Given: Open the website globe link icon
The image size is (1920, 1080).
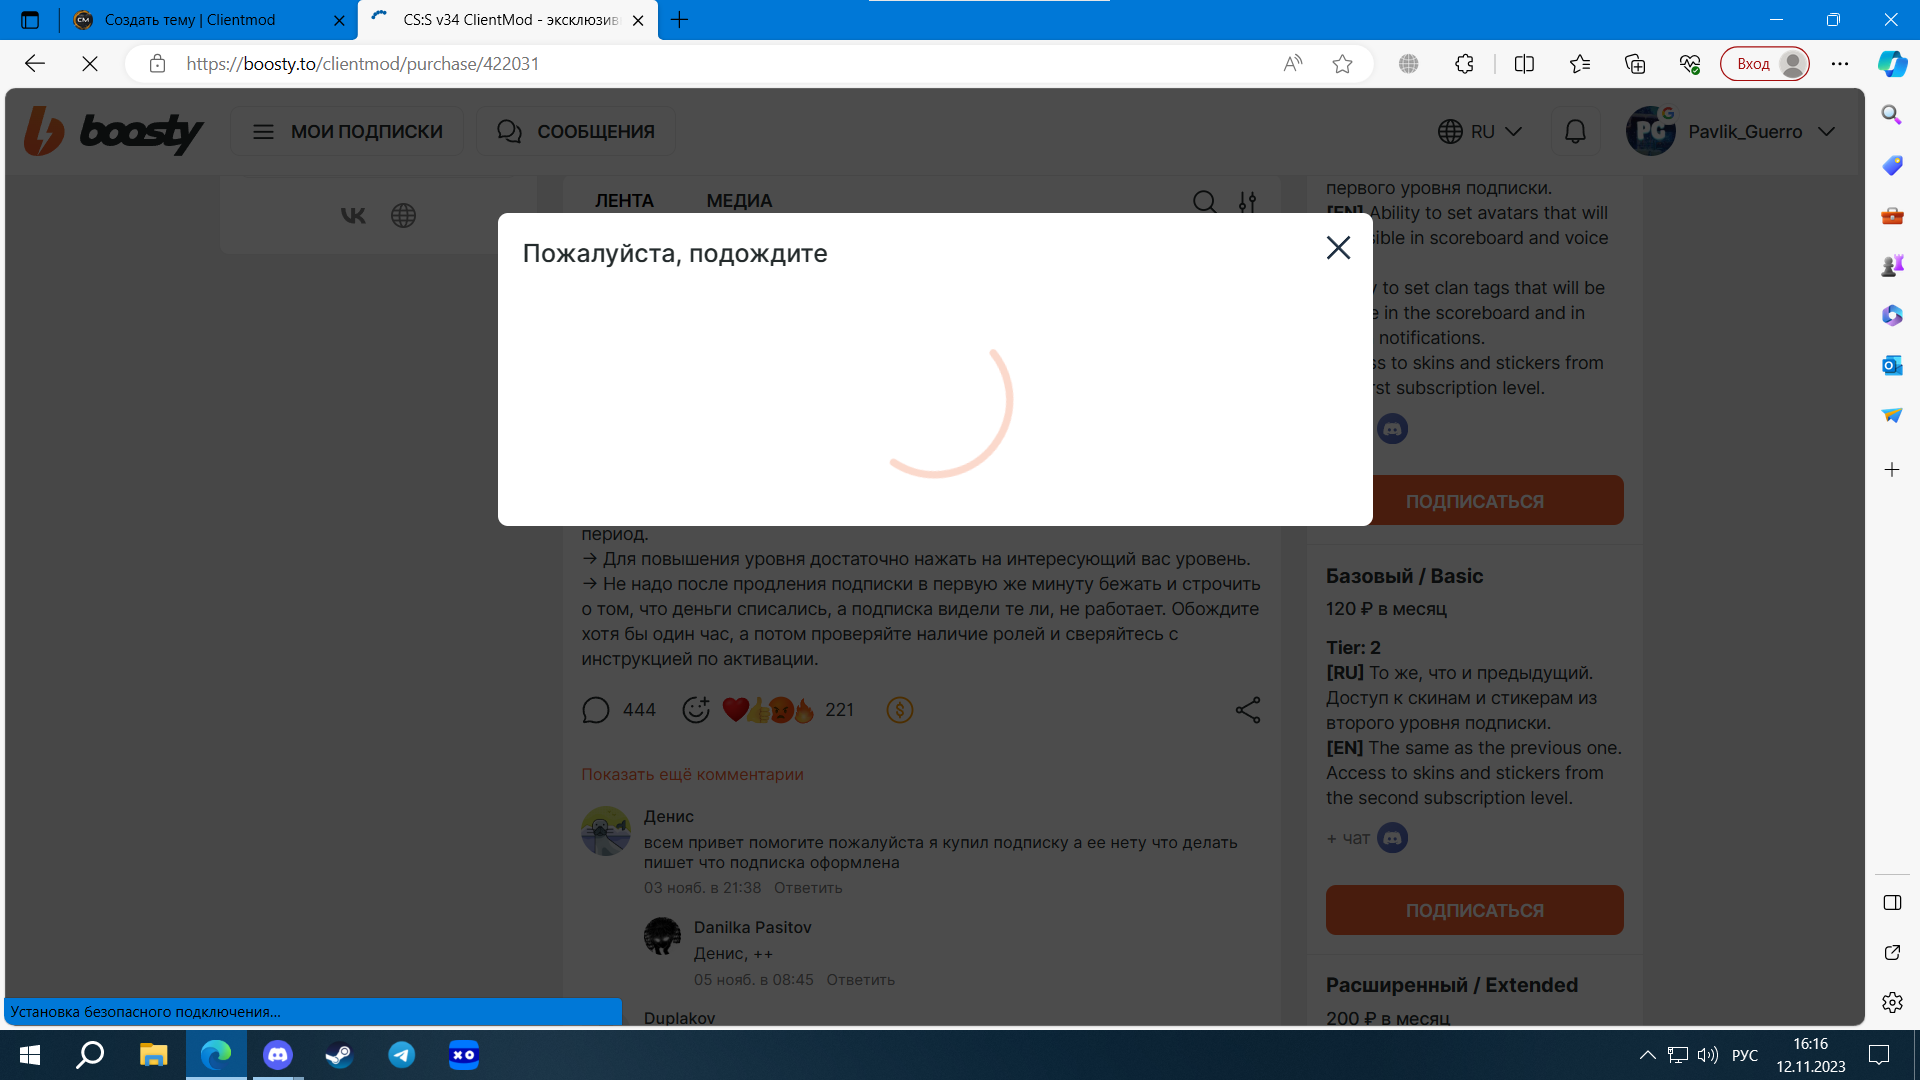Looking at the screenshot, I should coord(403,215).
